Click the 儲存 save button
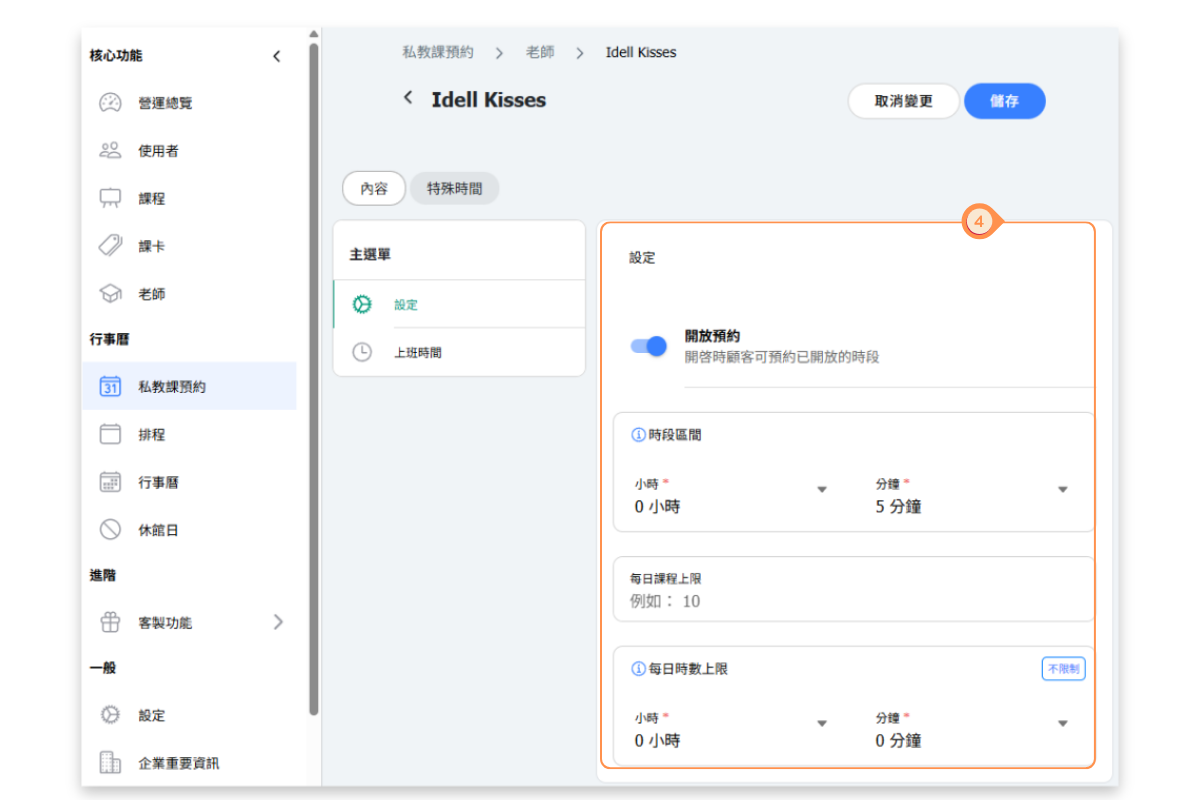Image resolution: width=1200 pixels, height=800 pixels. (1004, 101)
